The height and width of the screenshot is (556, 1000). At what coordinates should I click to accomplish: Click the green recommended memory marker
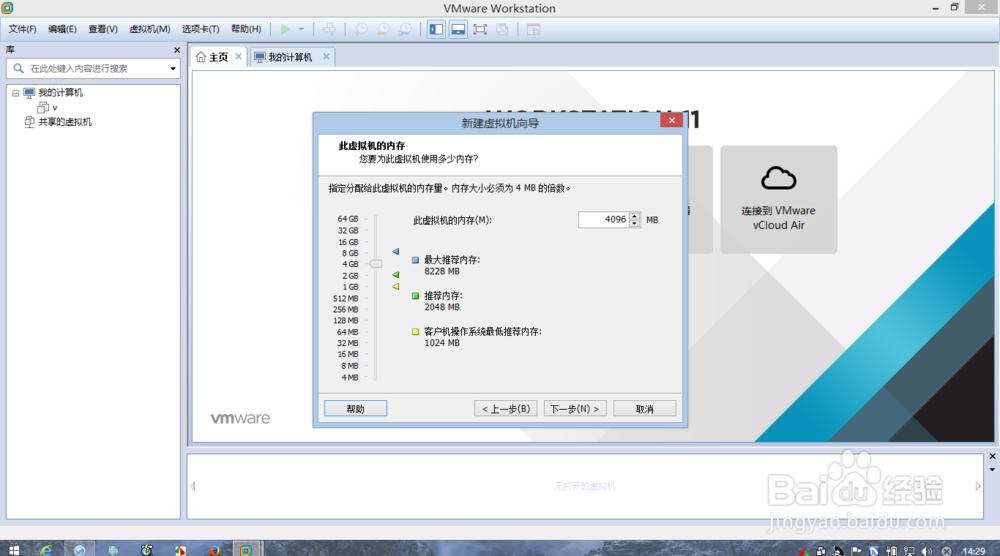tap(395, 275)
